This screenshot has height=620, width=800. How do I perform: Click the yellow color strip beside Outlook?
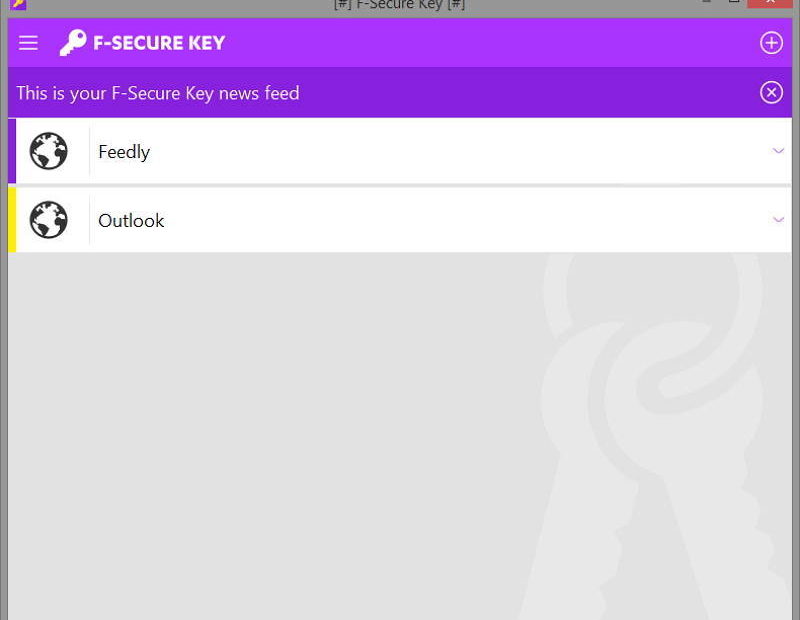(x=12, y=220)
